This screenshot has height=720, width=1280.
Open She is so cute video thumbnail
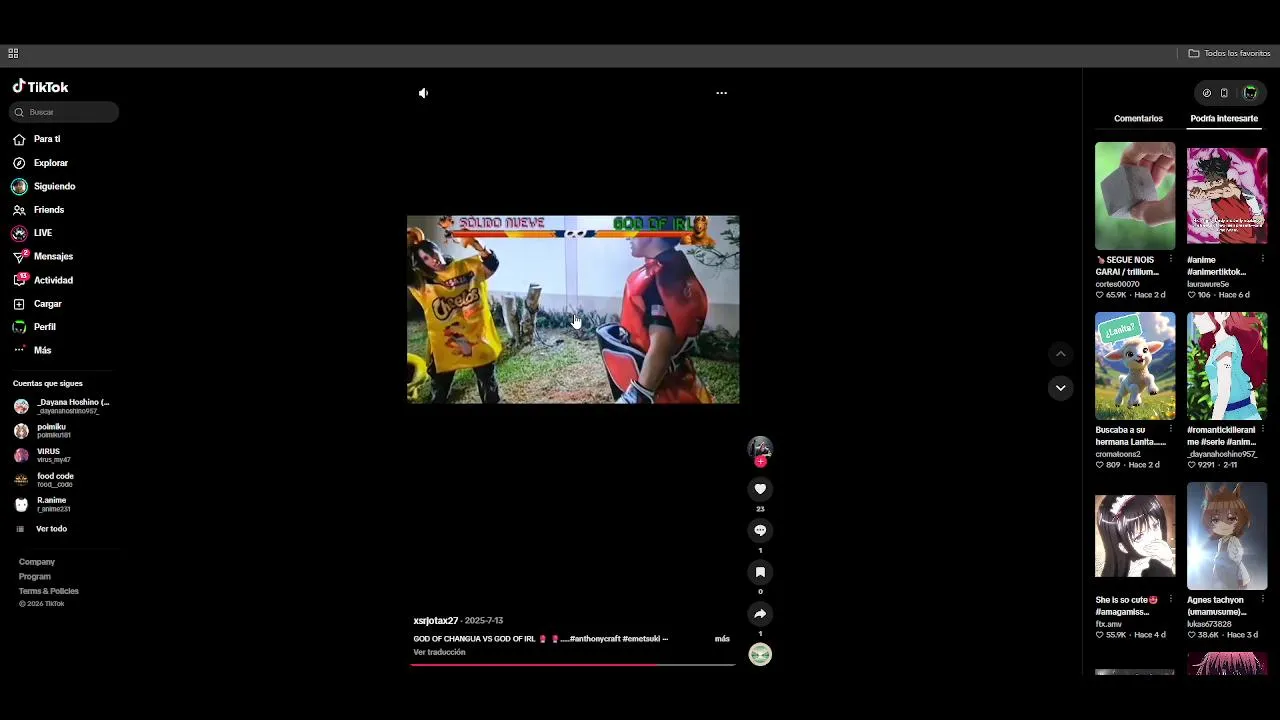pos(1135,536)
